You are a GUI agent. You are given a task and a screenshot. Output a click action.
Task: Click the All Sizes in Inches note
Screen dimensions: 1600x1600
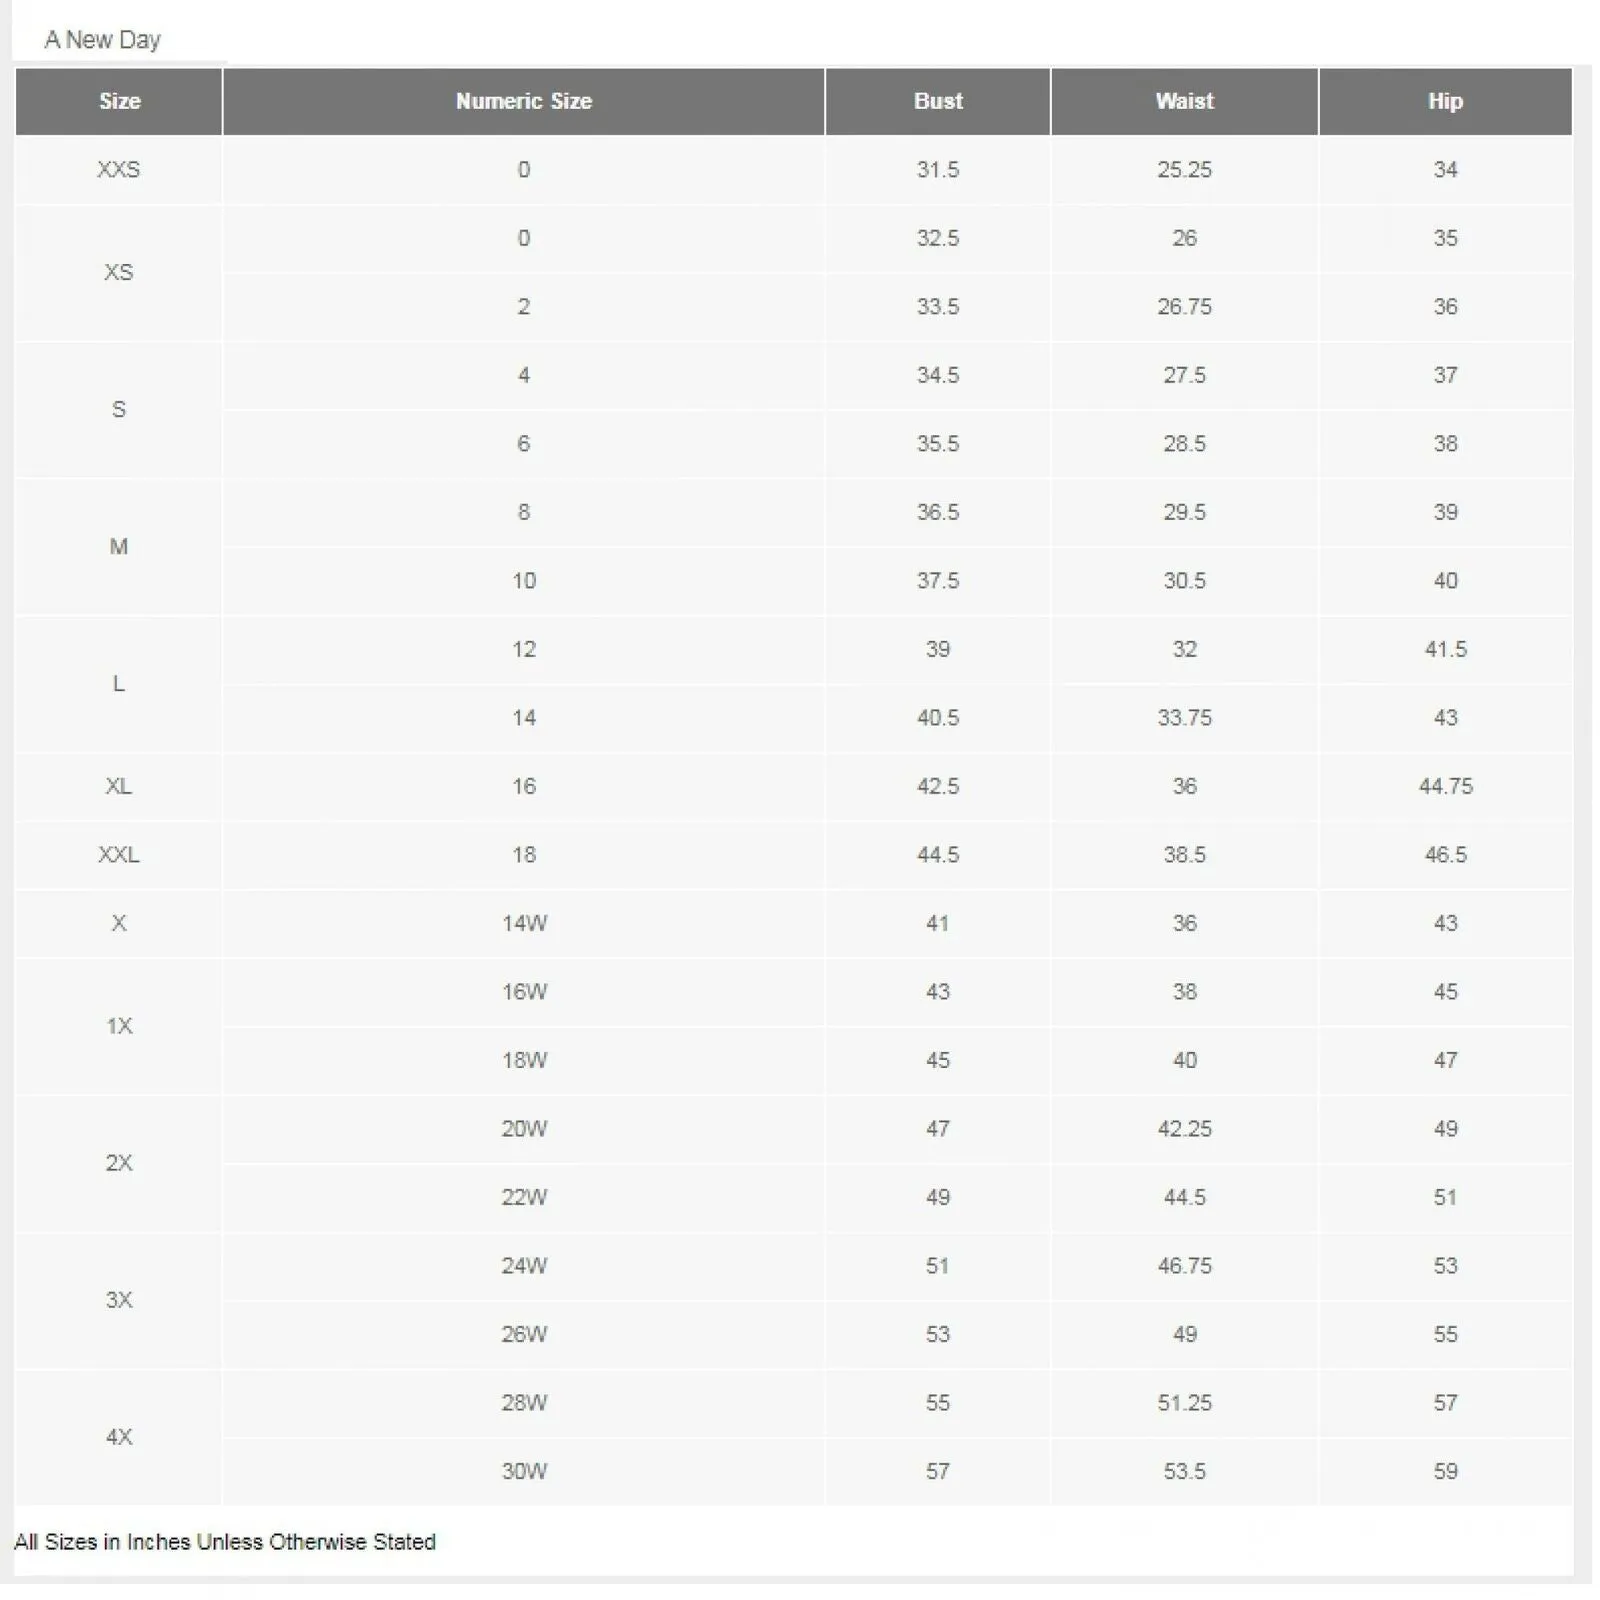pyautogui.click(x=225, y=1542)
